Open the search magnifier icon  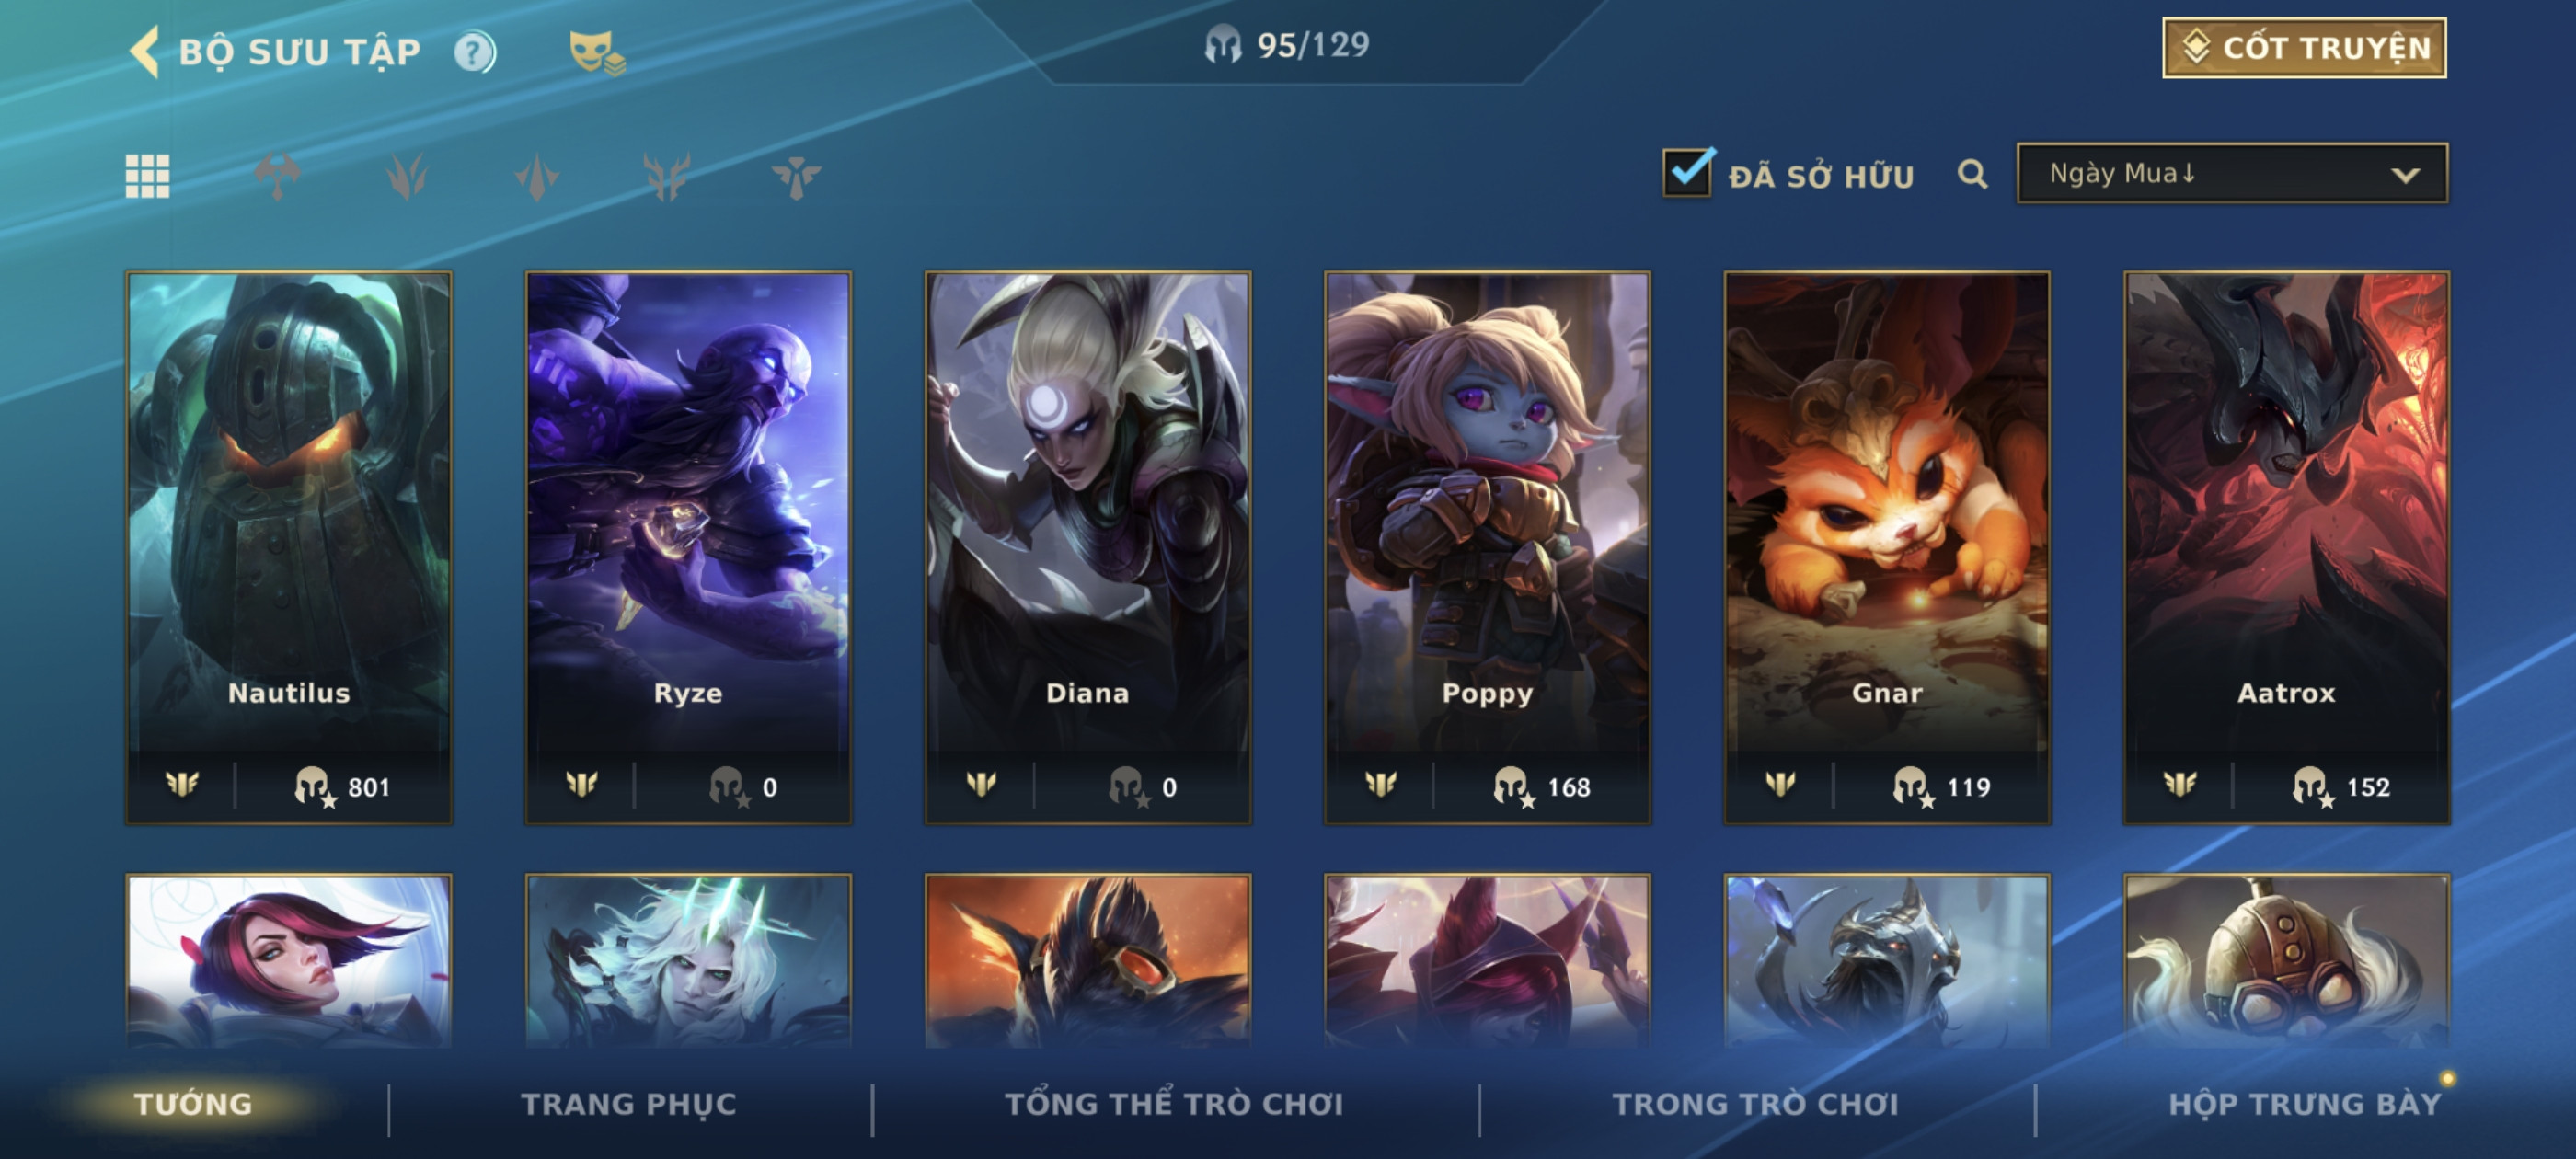pos(1972,174)
